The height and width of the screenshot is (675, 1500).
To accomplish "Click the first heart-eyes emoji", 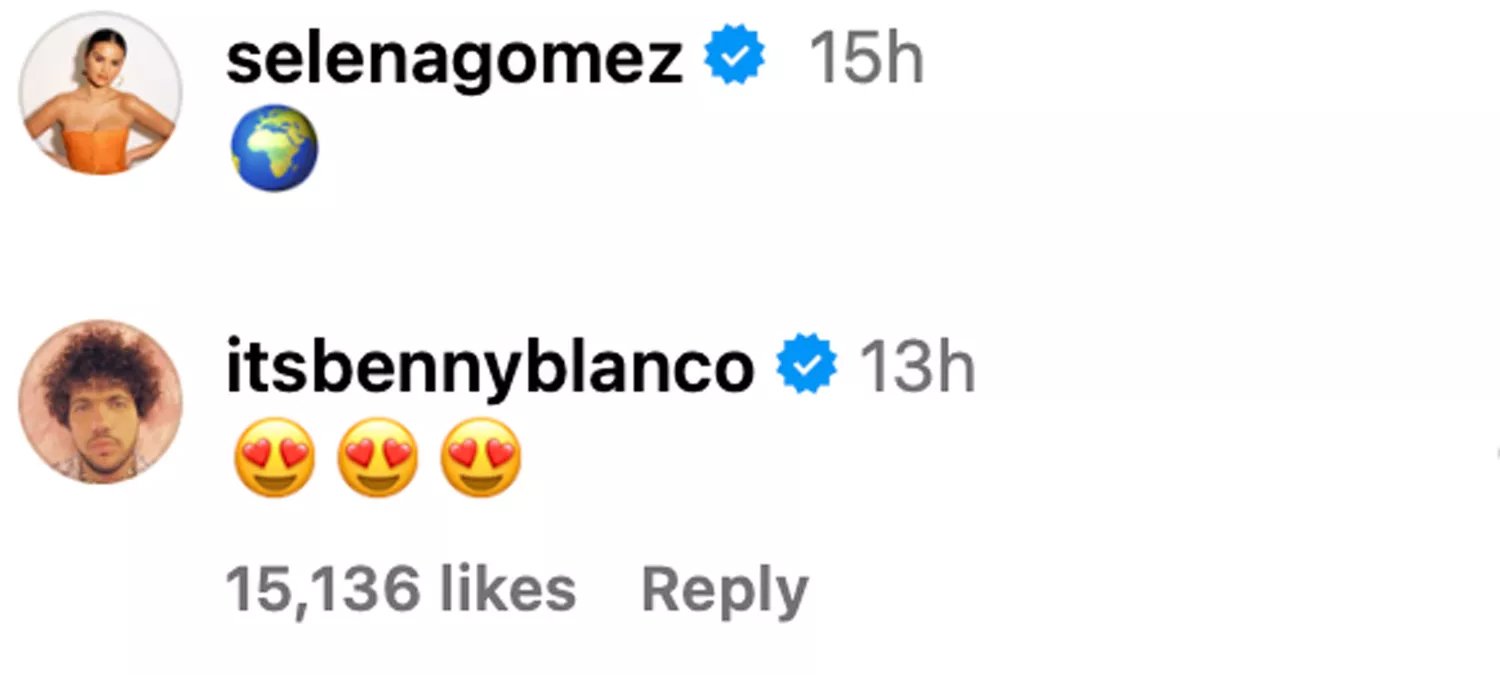I will pyautogui.click(x=274, y=457).
